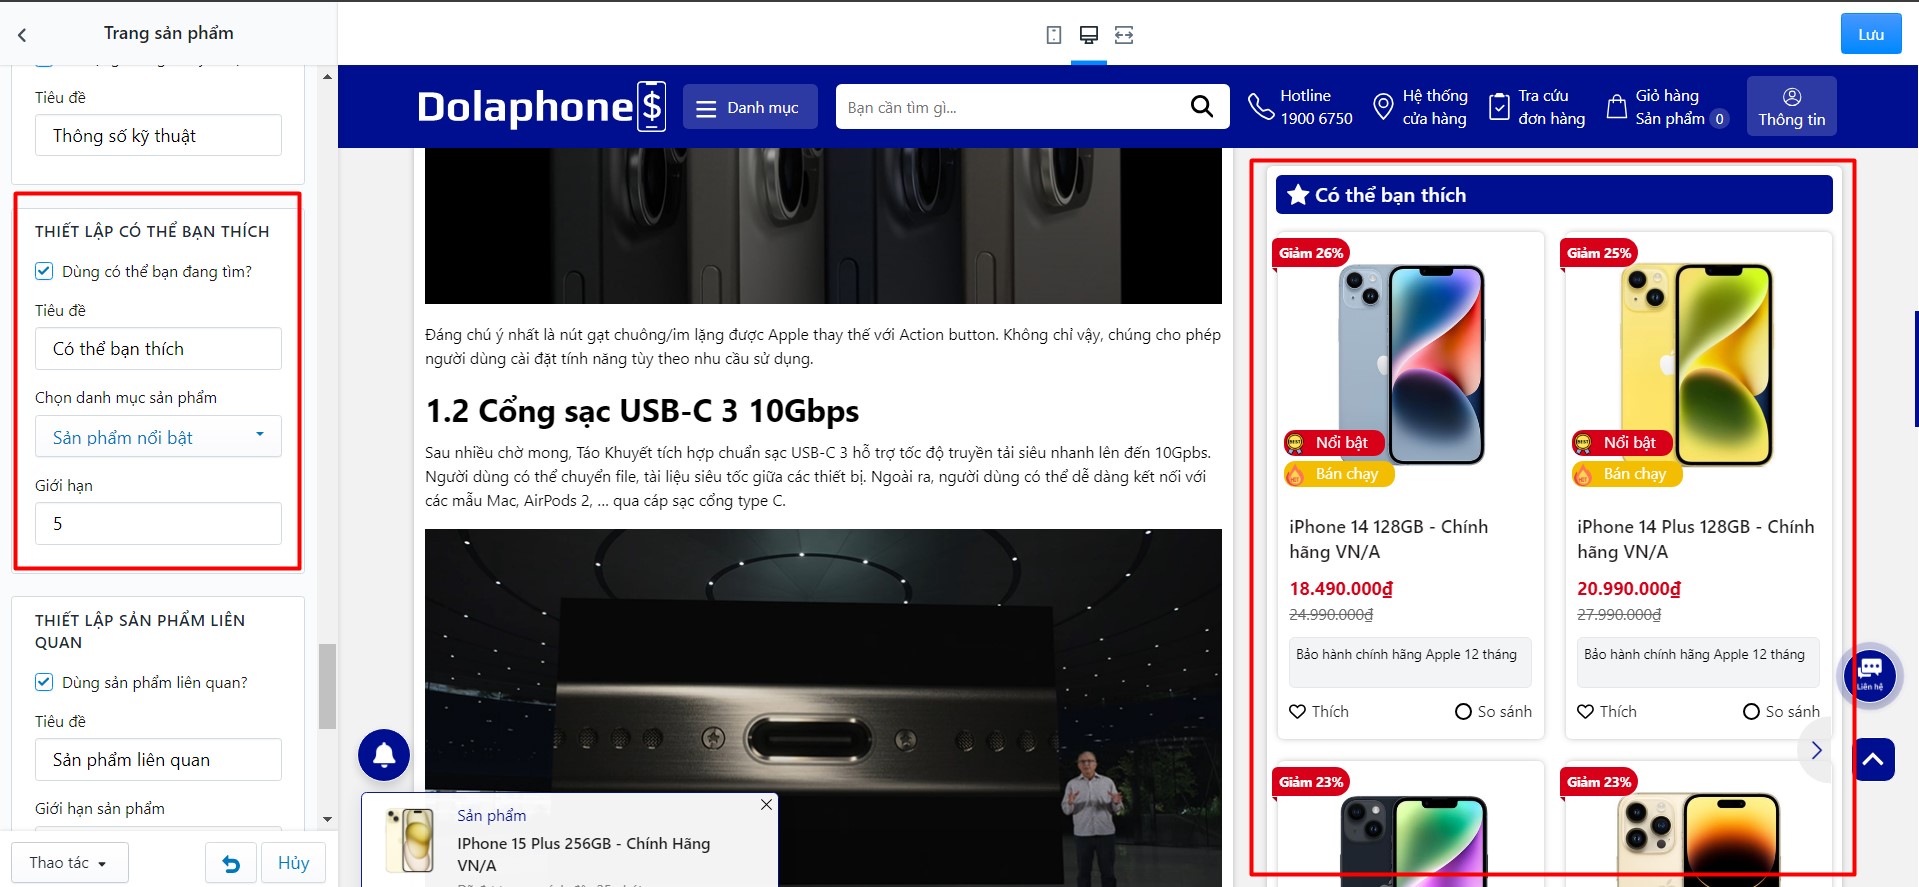Click the 'Giỏ hàng Sản phẩm' cart label

(x=1670, y=107)
